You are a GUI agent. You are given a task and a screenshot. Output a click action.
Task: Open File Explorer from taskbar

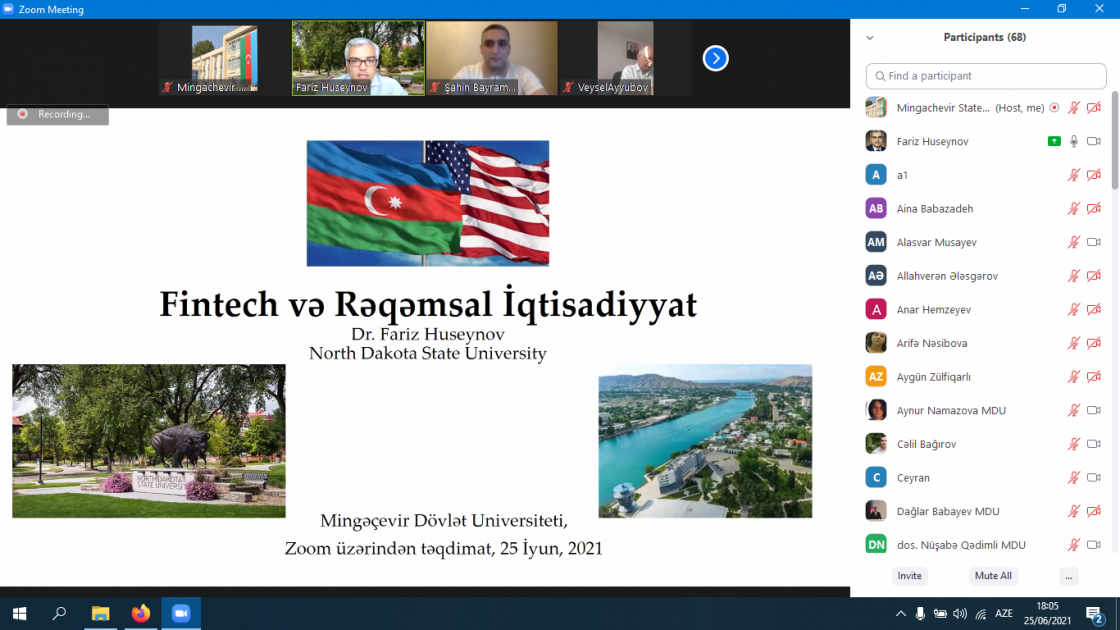[101, 614]
